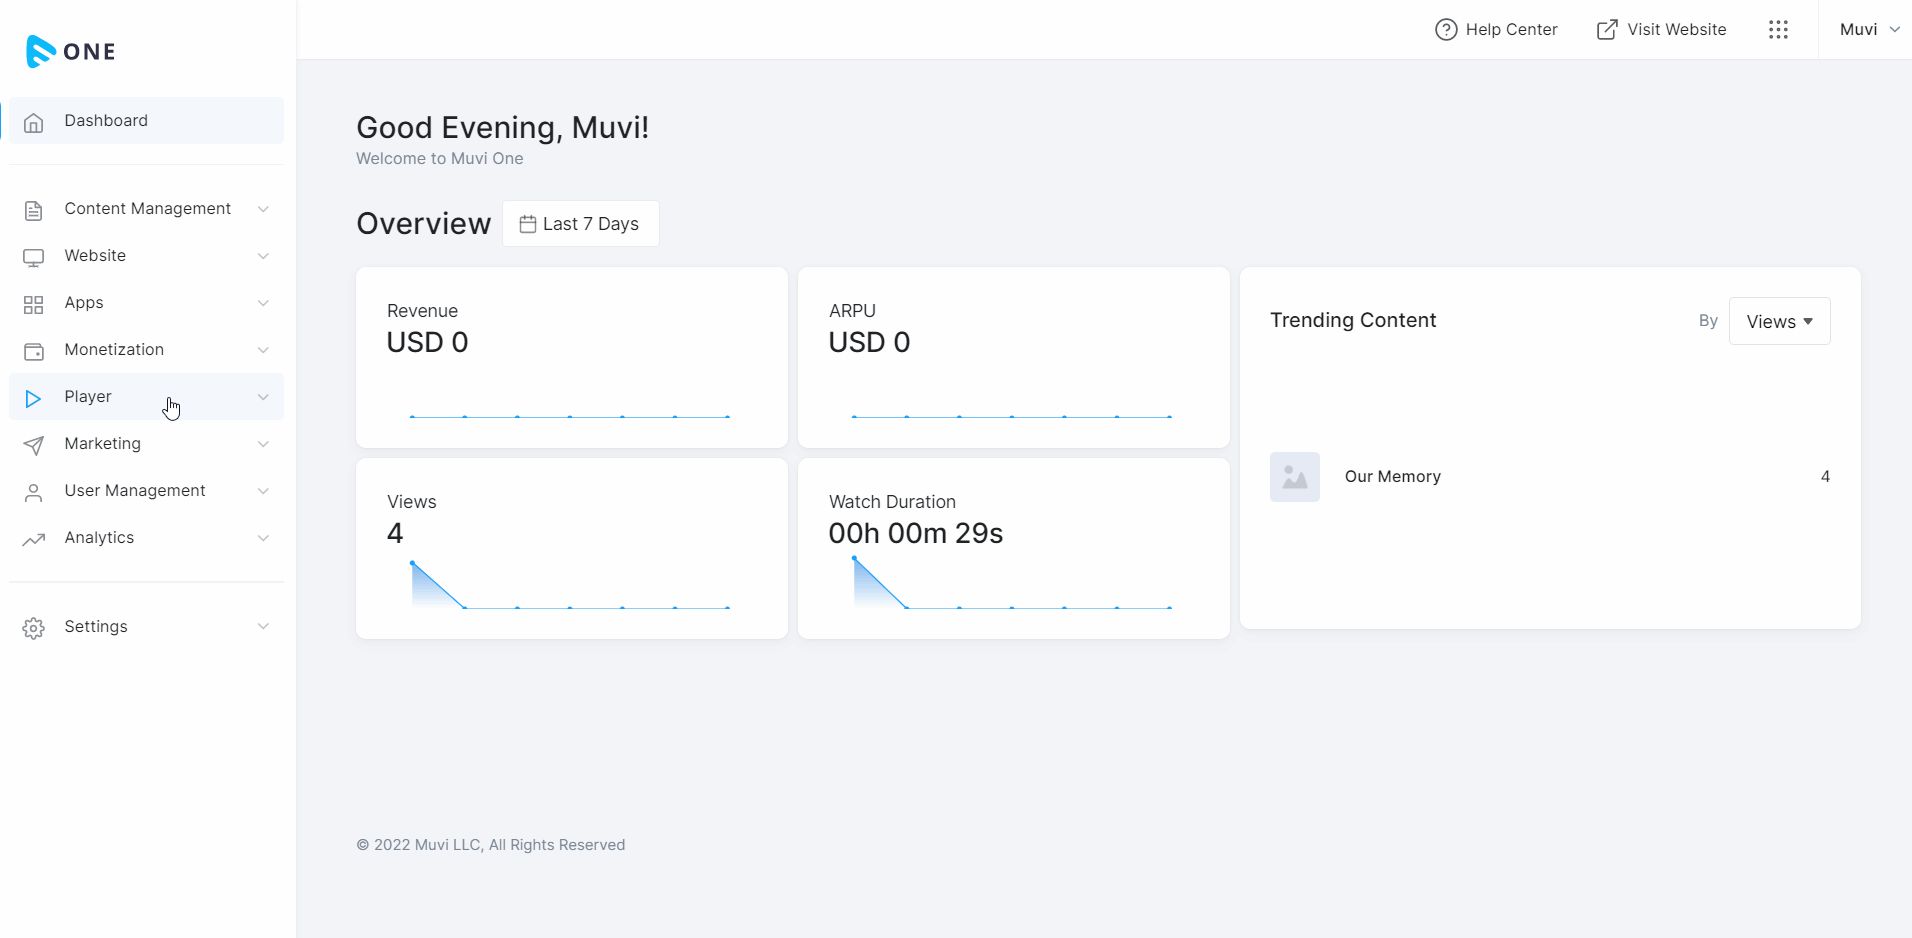
Task: Click the Settings gear icon
Action: click(34, 627)
